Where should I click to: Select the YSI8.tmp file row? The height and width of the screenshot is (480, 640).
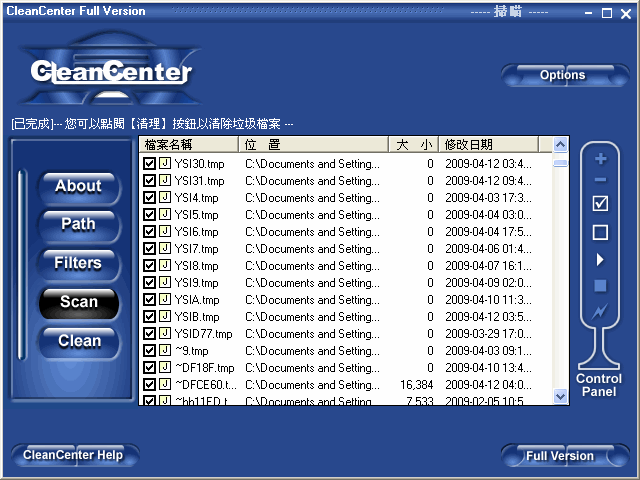pyautogui.click(x=197, y=266)
